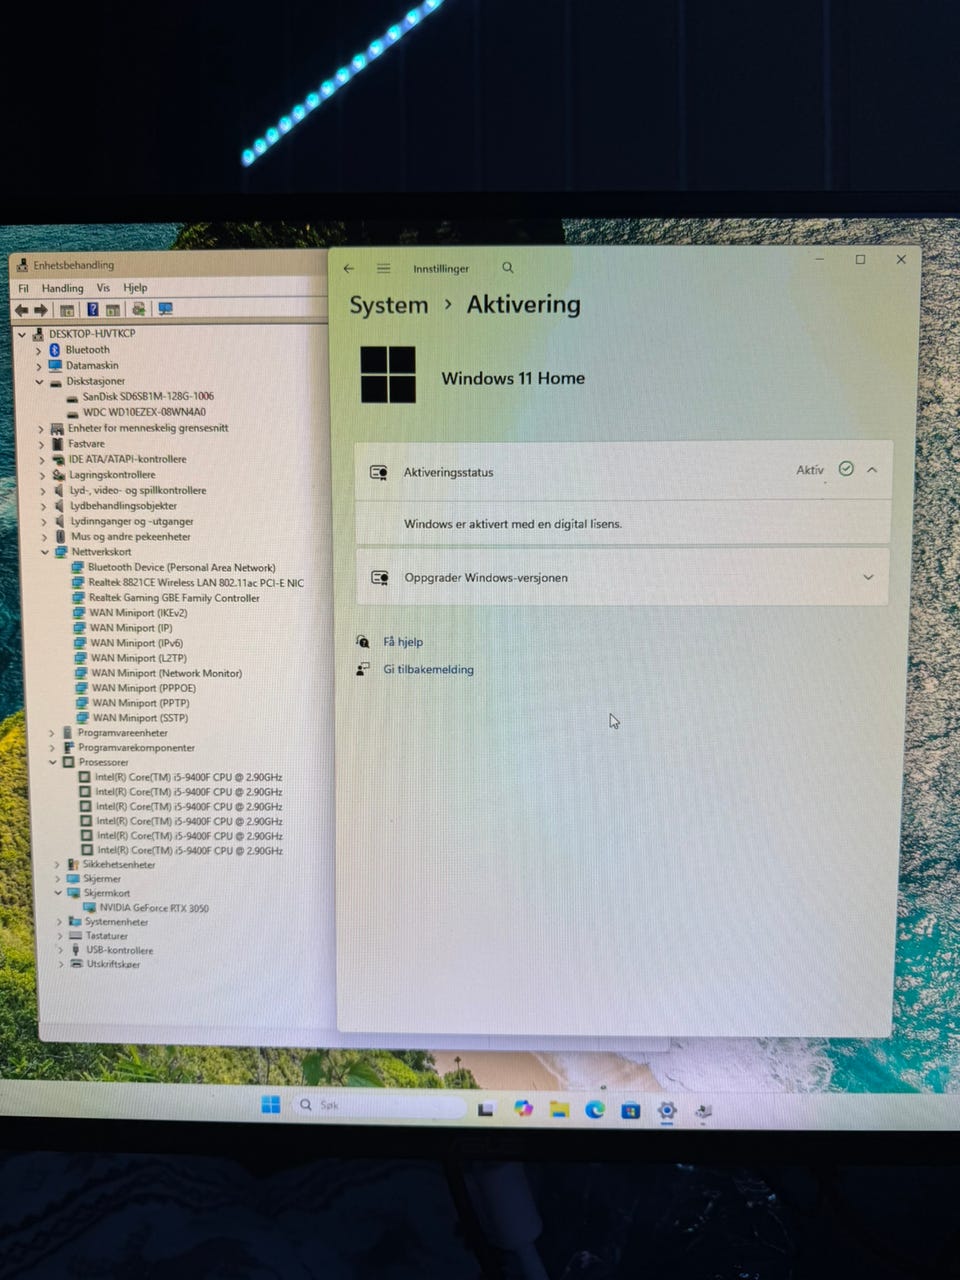Select Bluetooth Device (Personal Area Network)
Screen dimensions: 960x1280
tap(181, 568)
